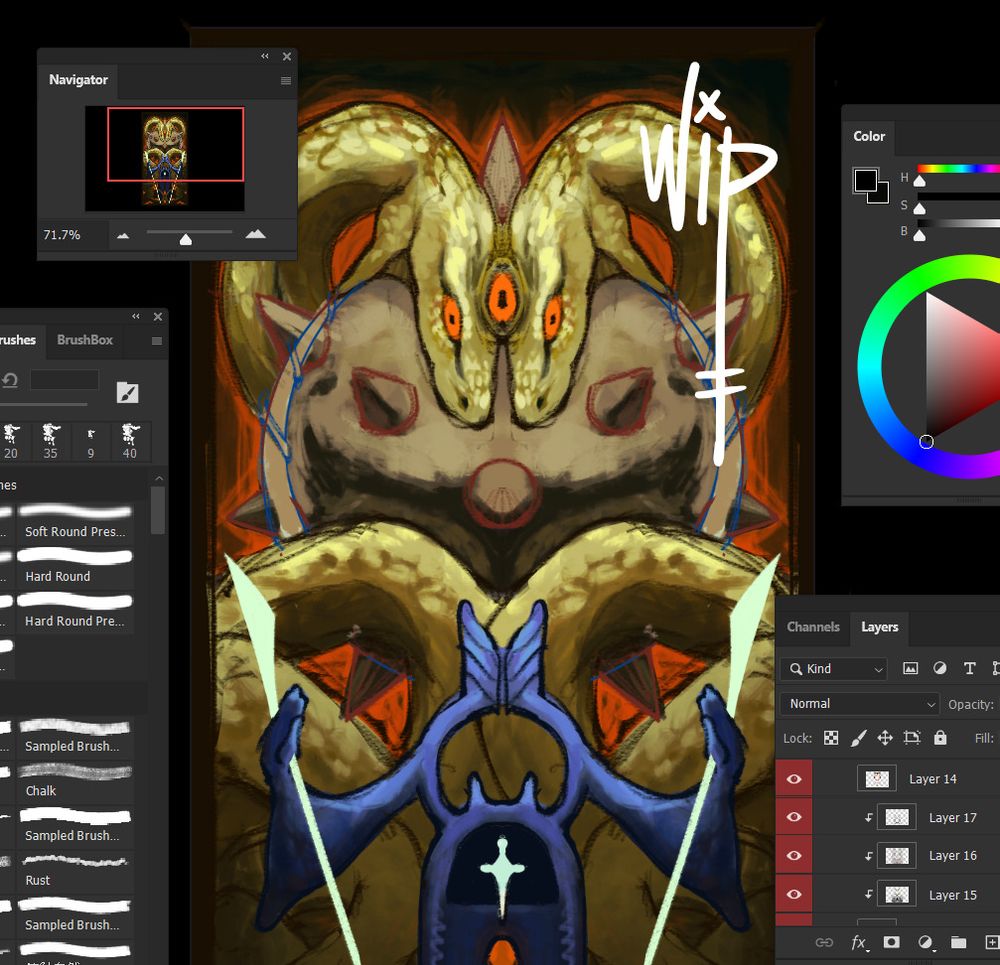Screen dimensions: 1000x965
Task: Click the link layers icon
Action: tap(825, 942)
